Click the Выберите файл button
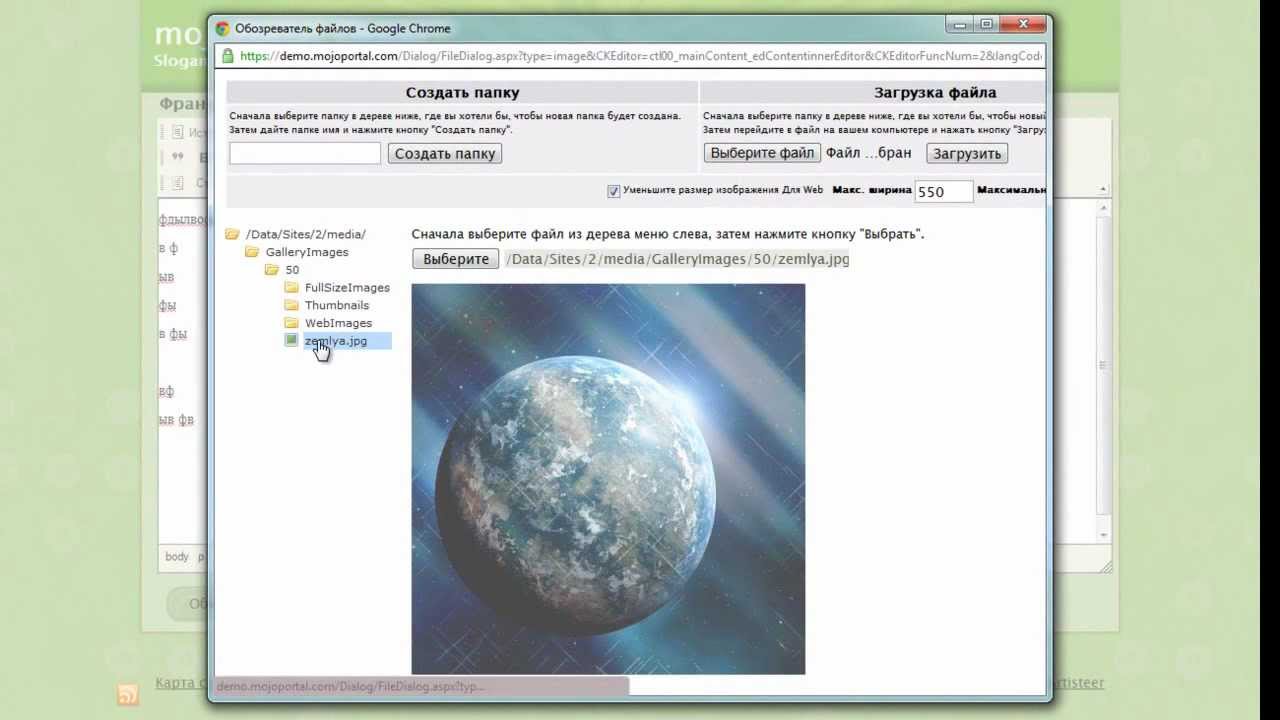The width and height of the screenshot is (1280, 720). (x=762, y=153)
